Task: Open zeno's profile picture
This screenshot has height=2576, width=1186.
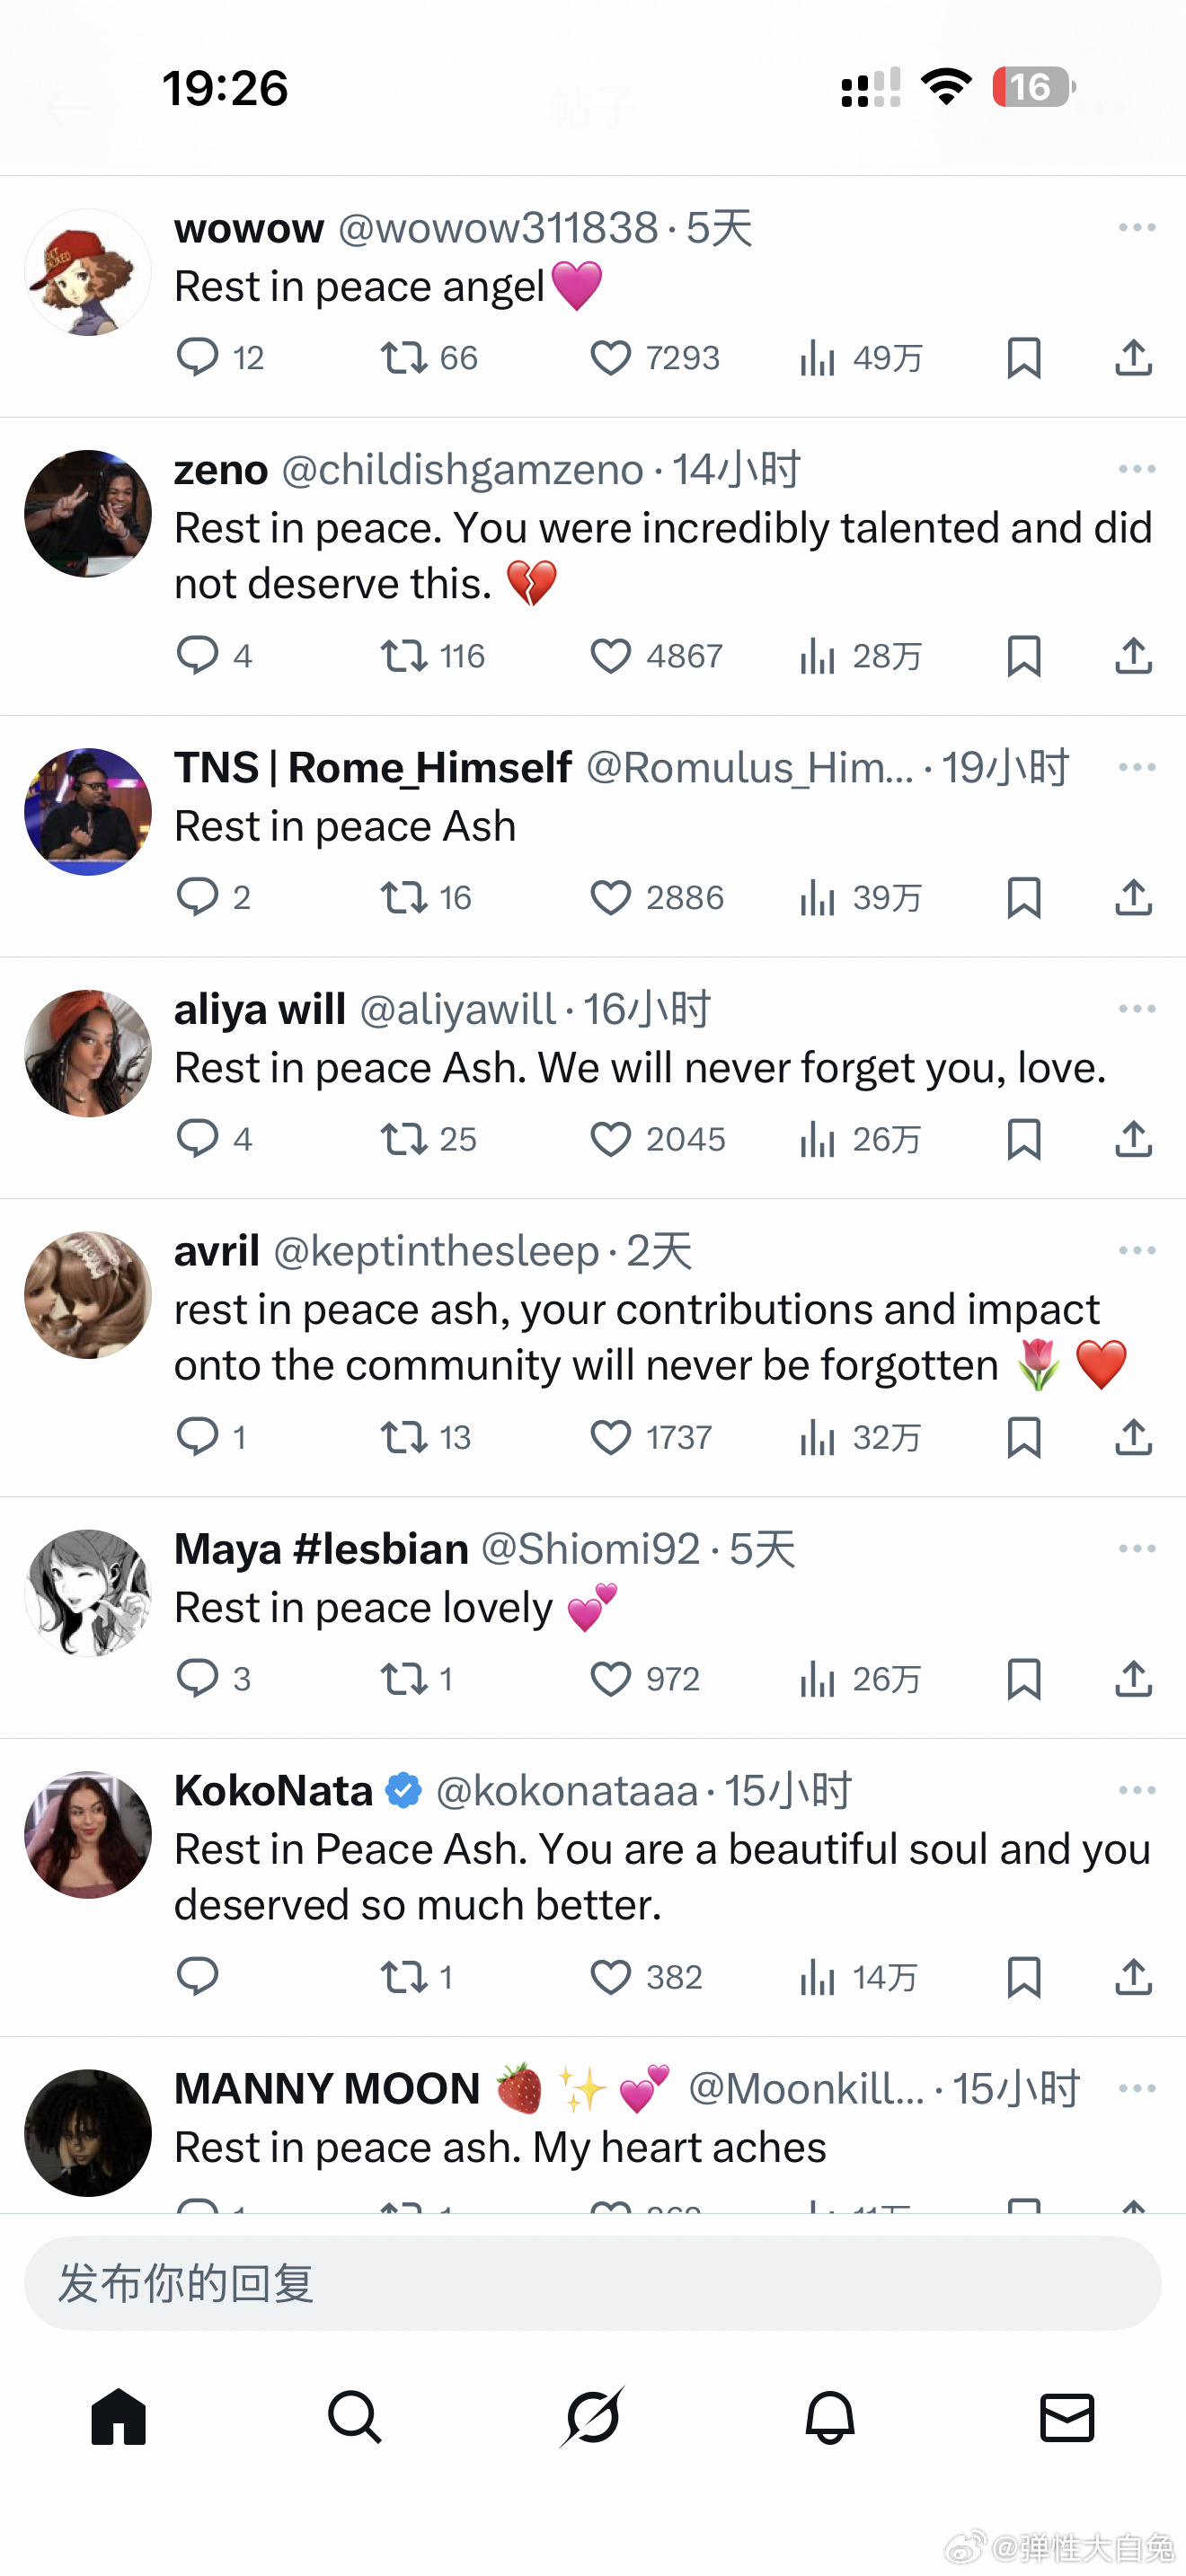Action: pyautogui.click(x=88, y=514)
